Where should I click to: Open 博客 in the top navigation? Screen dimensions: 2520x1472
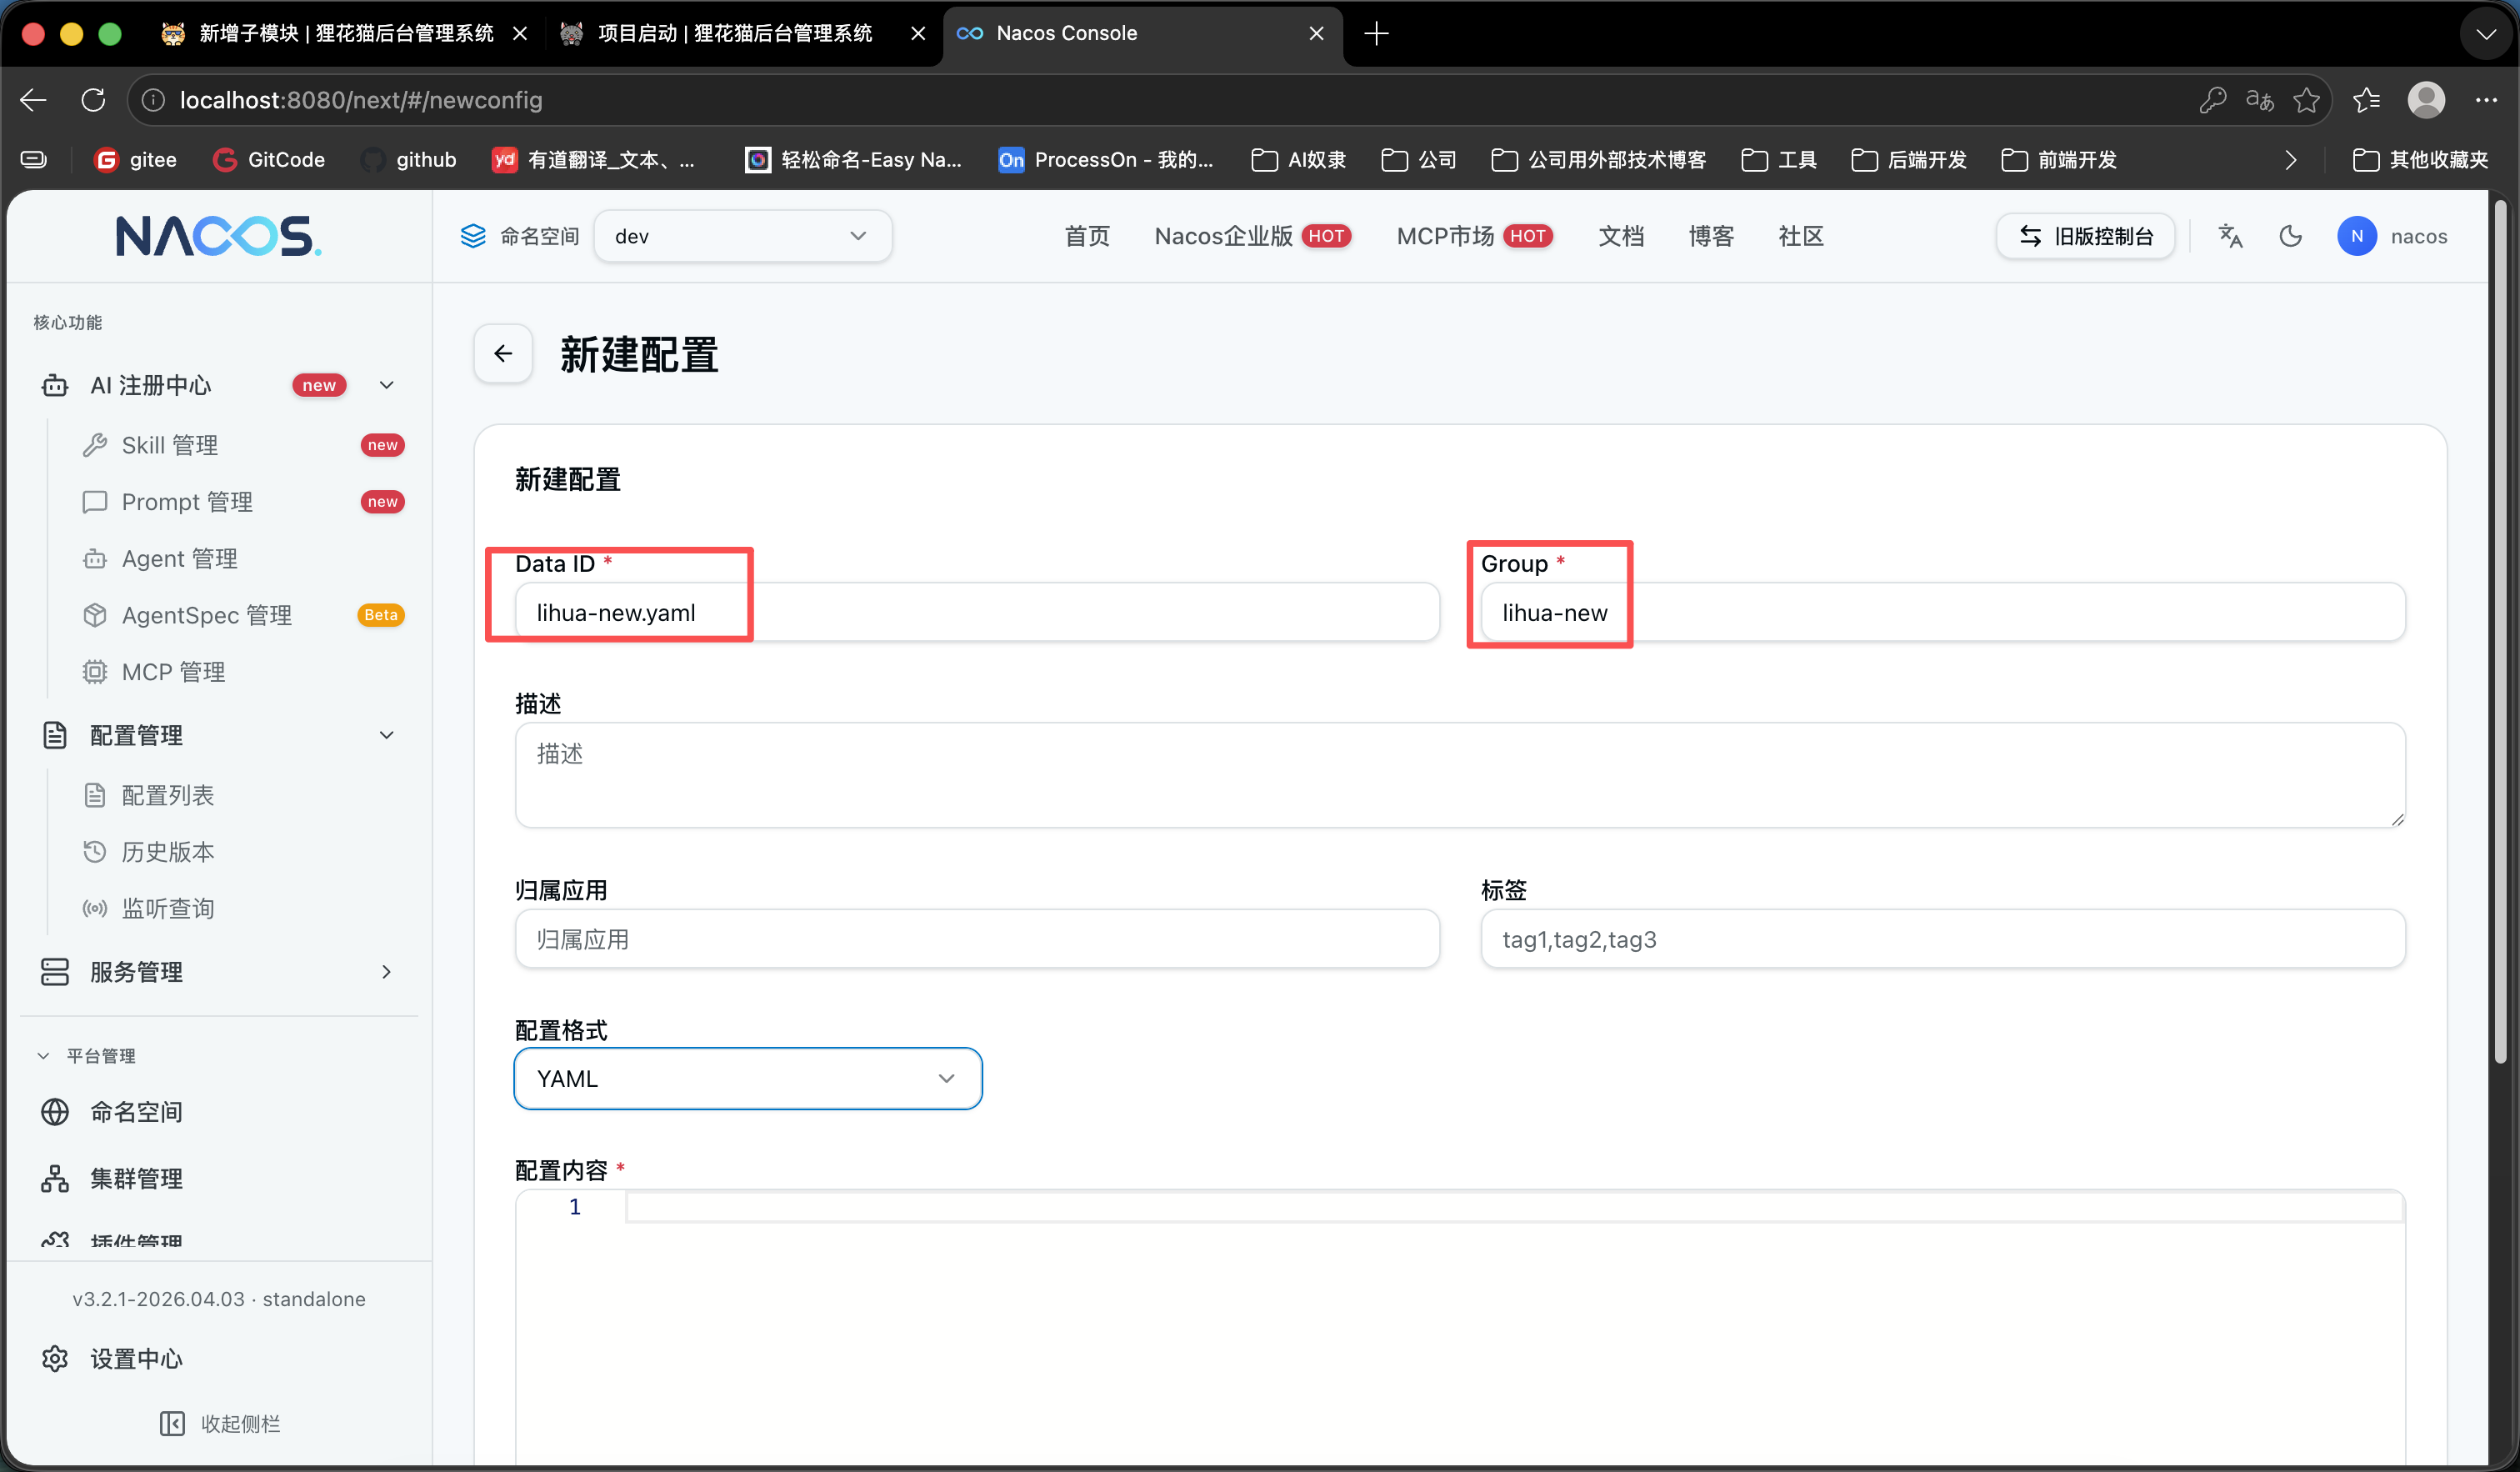tap(1711, 236)
